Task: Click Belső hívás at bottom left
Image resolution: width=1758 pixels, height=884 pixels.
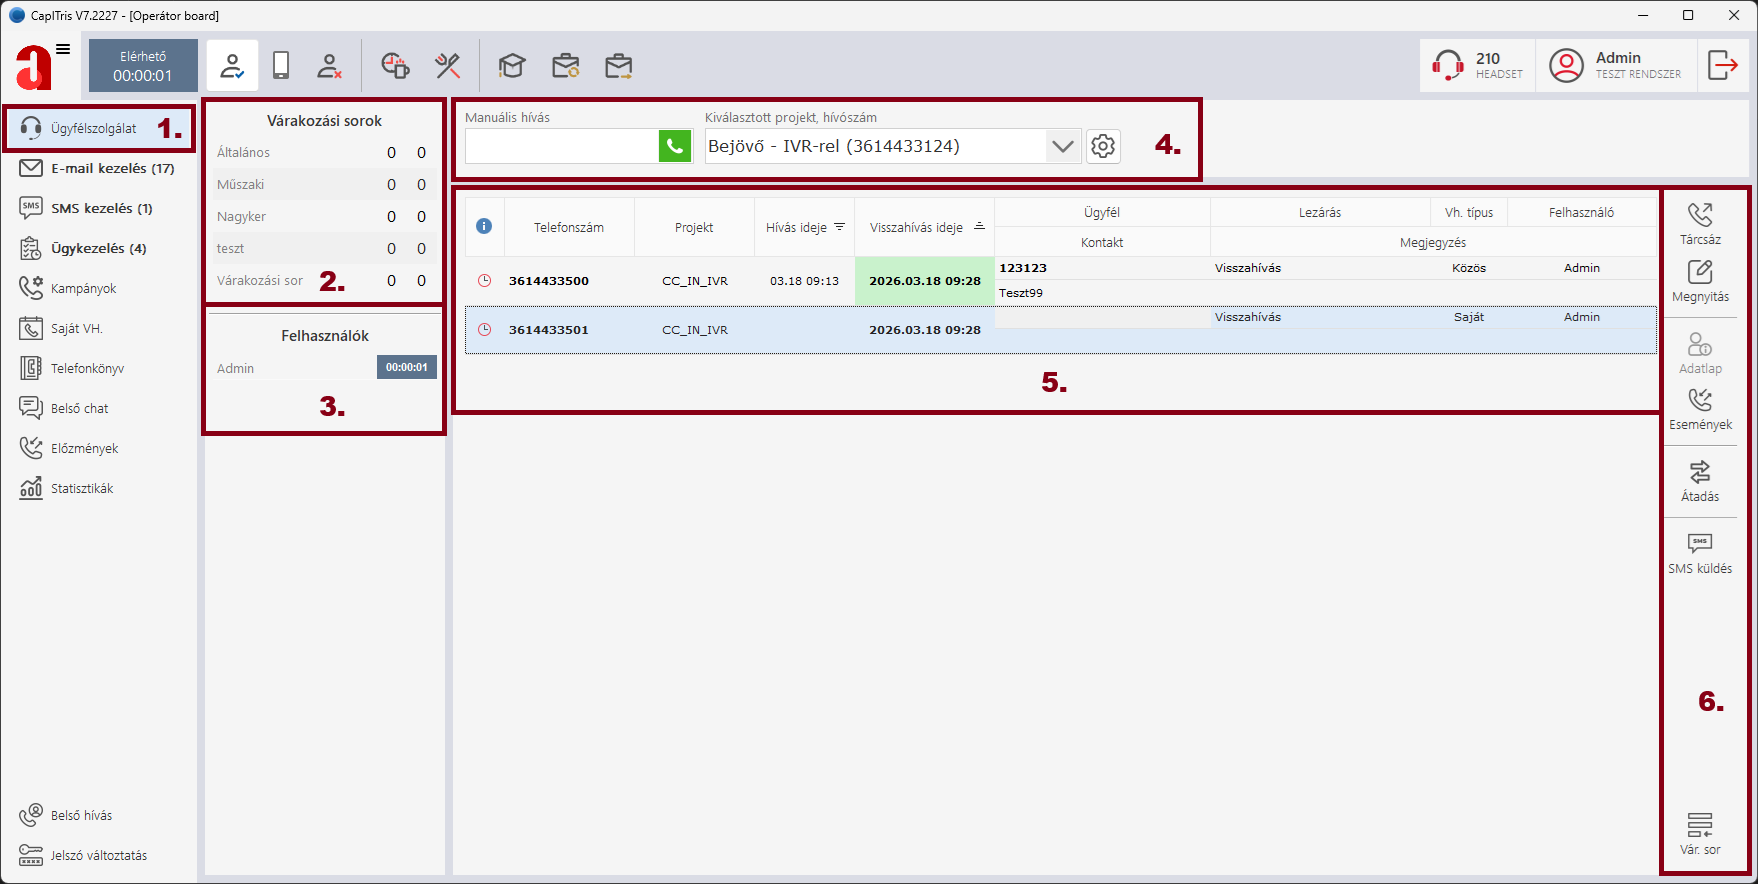Action: coord(81,816)
